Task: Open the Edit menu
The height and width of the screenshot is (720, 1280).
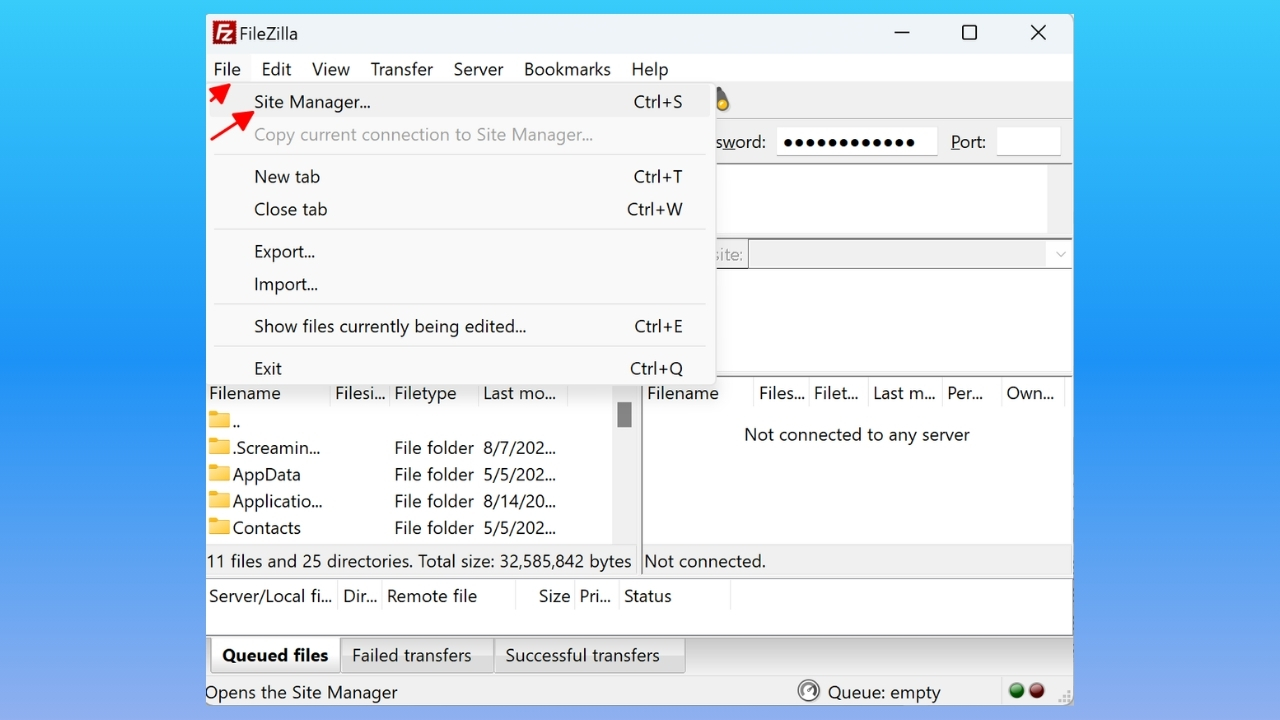Action: (x=276, y=69)
